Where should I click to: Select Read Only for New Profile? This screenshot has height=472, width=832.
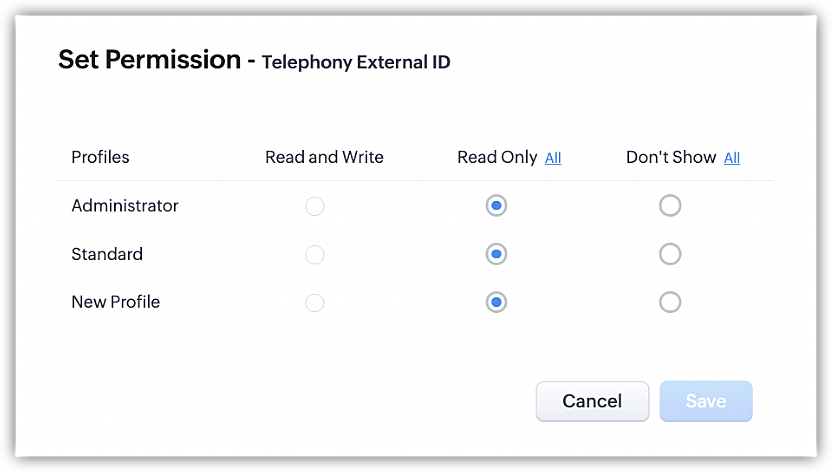tap(496, 302)
